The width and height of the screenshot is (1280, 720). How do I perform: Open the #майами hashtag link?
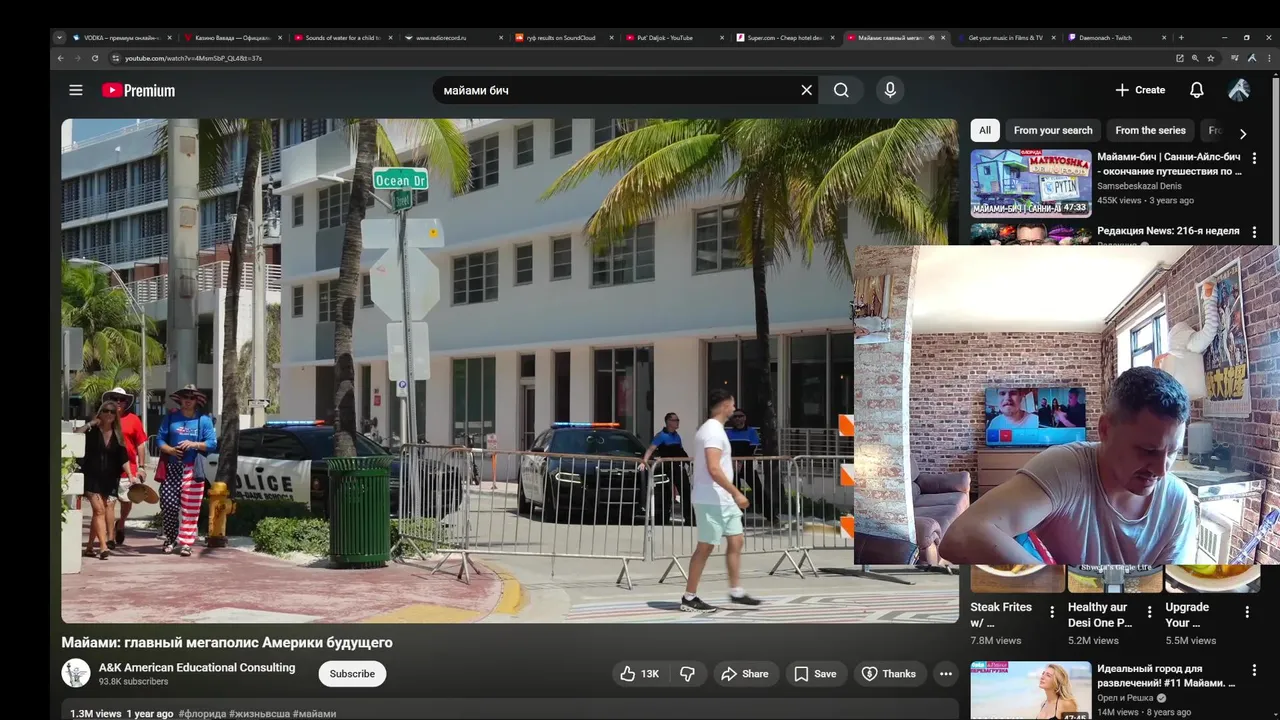314,714
